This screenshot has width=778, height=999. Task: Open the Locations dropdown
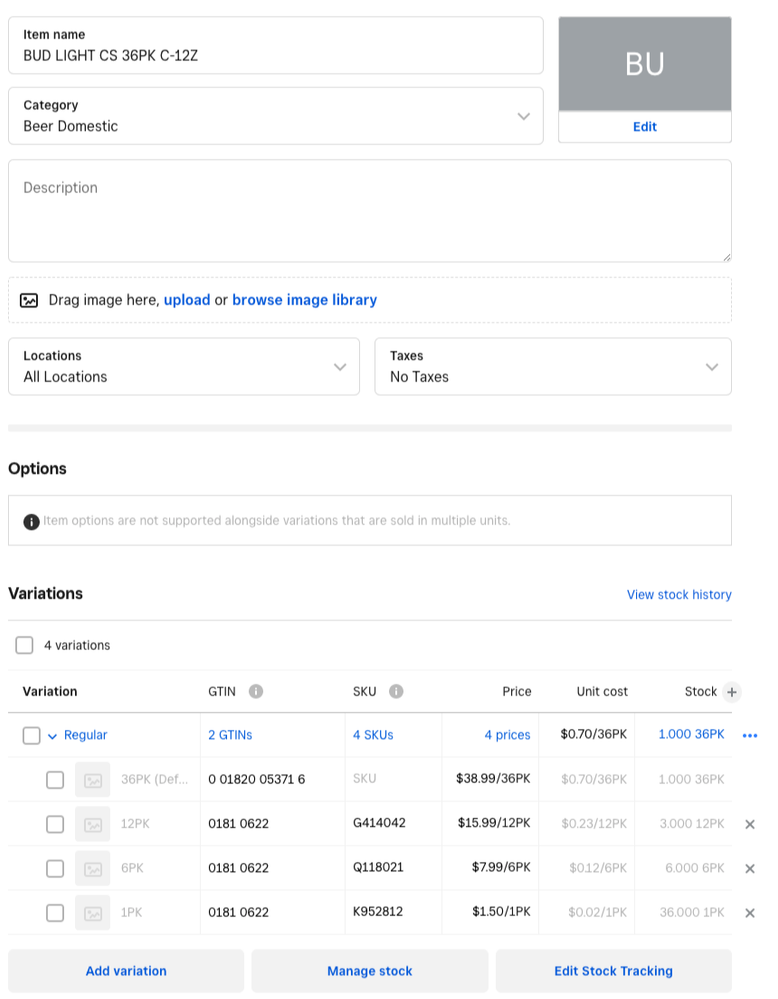(184, 366)
